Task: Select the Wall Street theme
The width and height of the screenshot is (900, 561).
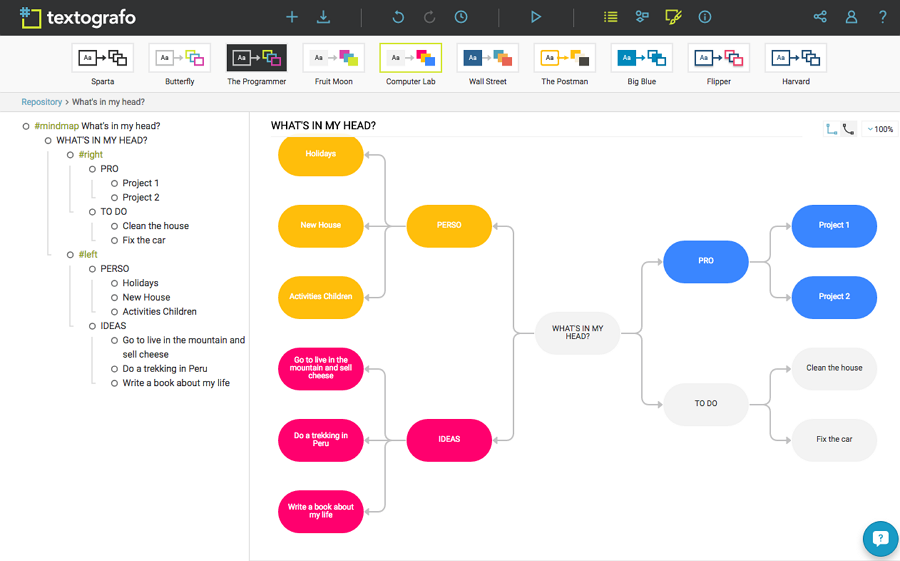Action: [487, 58]
